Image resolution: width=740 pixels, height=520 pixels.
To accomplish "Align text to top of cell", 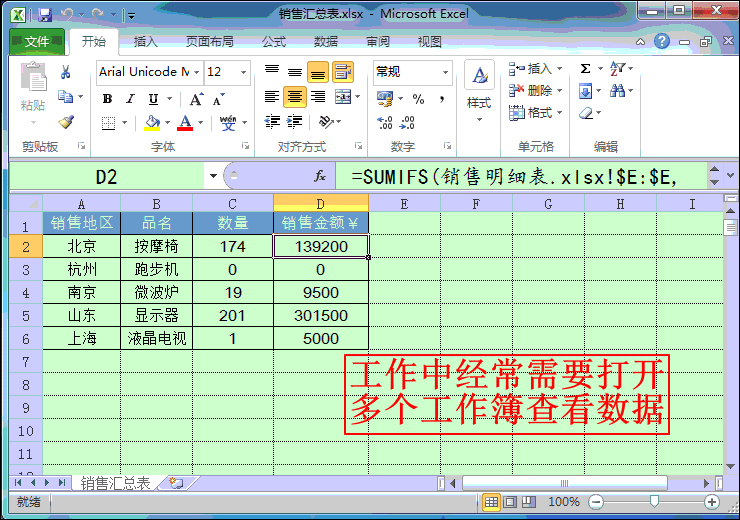I will tap(272, 71).
